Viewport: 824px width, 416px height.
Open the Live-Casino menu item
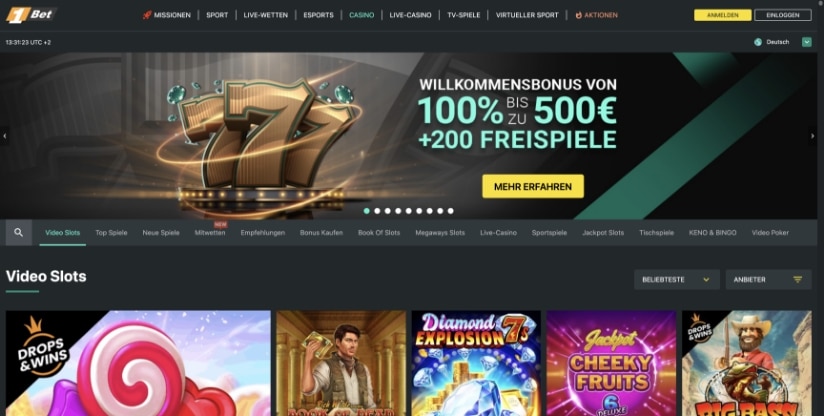point(410,15)
